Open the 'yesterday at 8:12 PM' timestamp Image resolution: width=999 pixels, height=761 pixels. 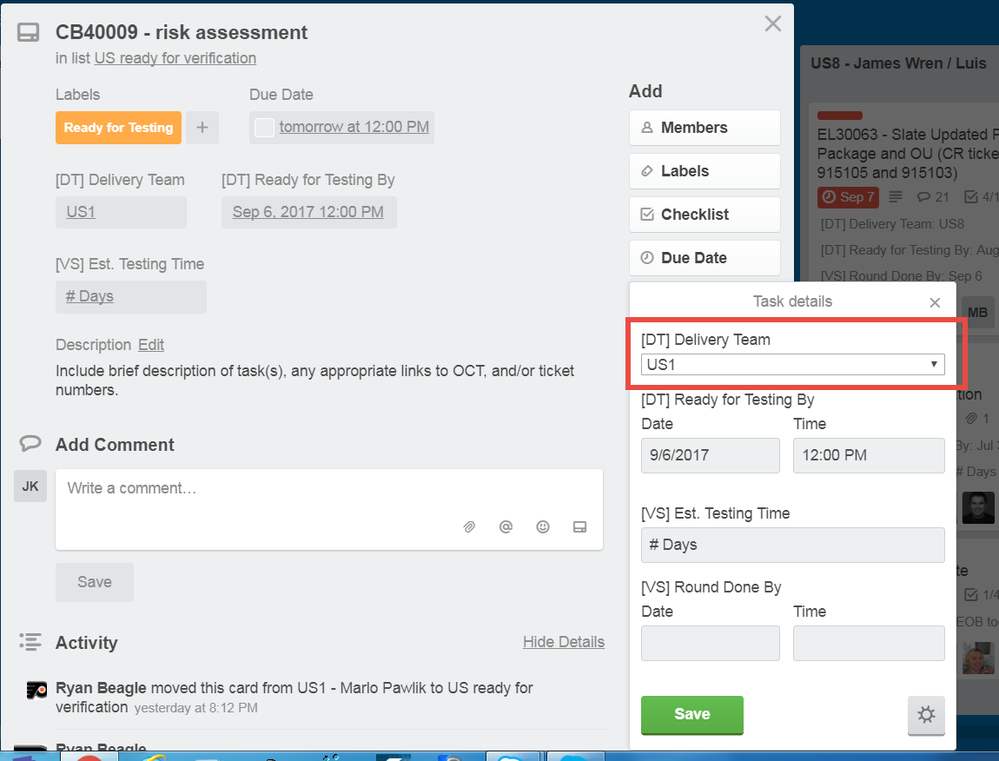click(x=196, y=708)
